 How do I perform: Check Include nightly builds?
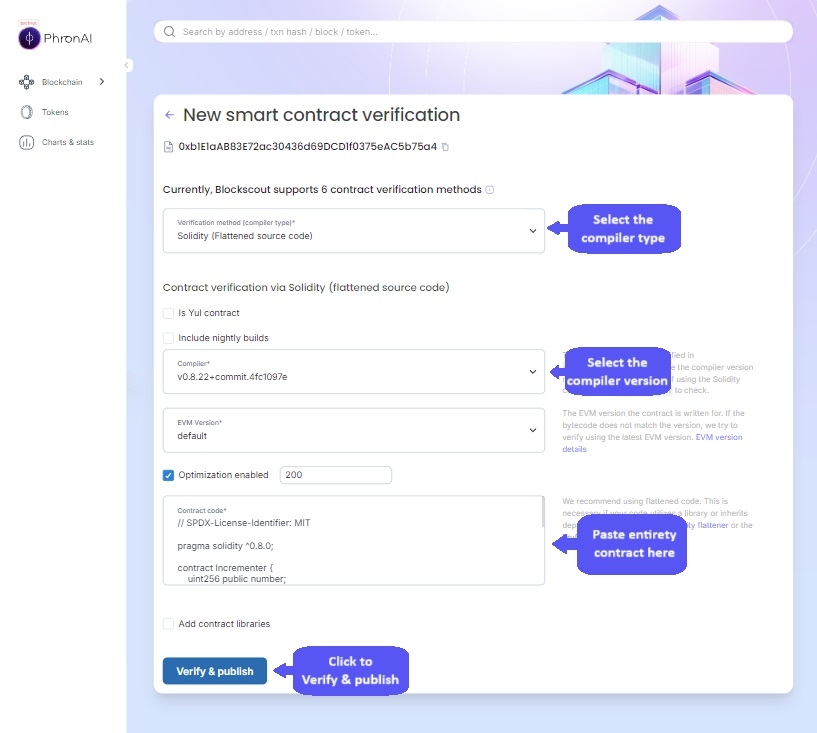(x=168, y=338)
